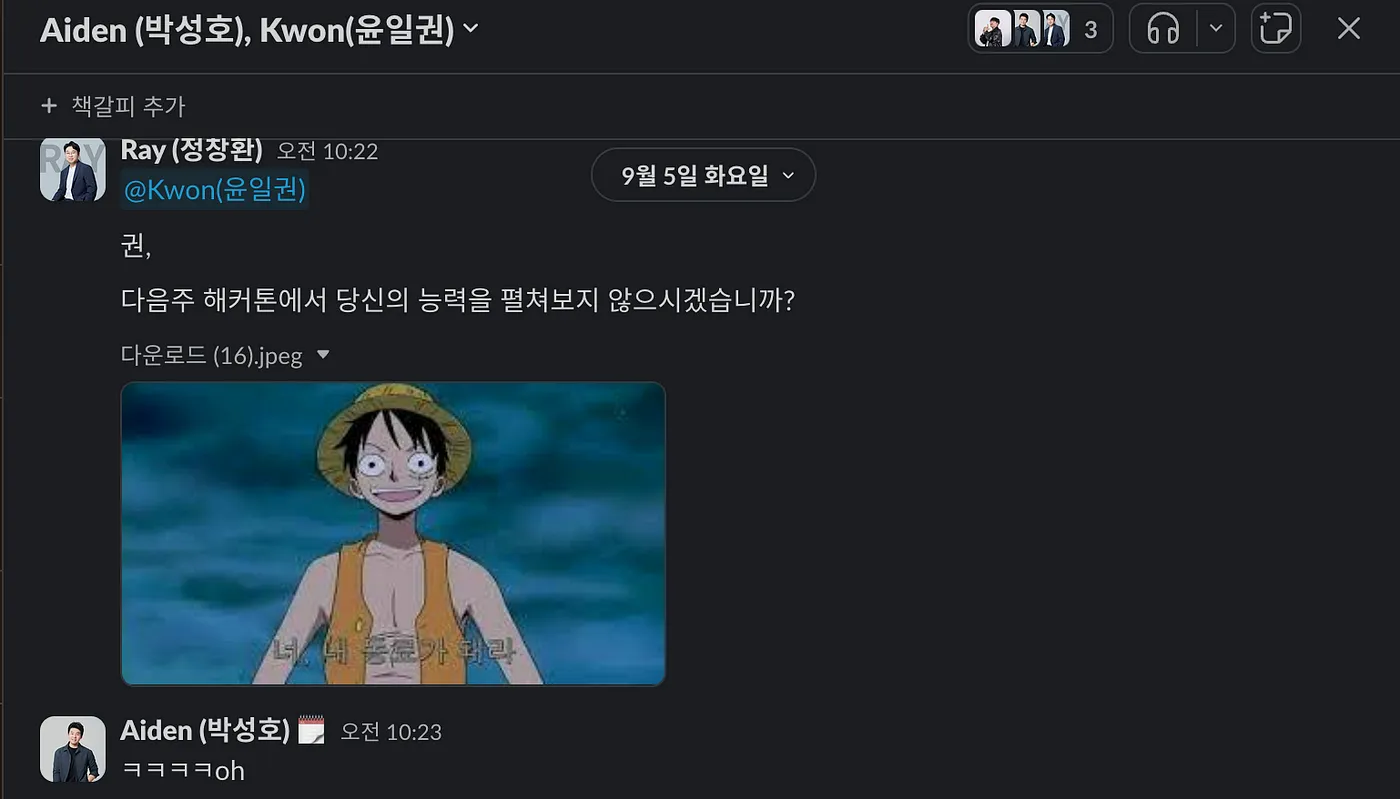Collapse the 다운로드 (16).jpeg image preview triangle
The height and width of the screenshot is (799, 1400).
pos(323,355)
